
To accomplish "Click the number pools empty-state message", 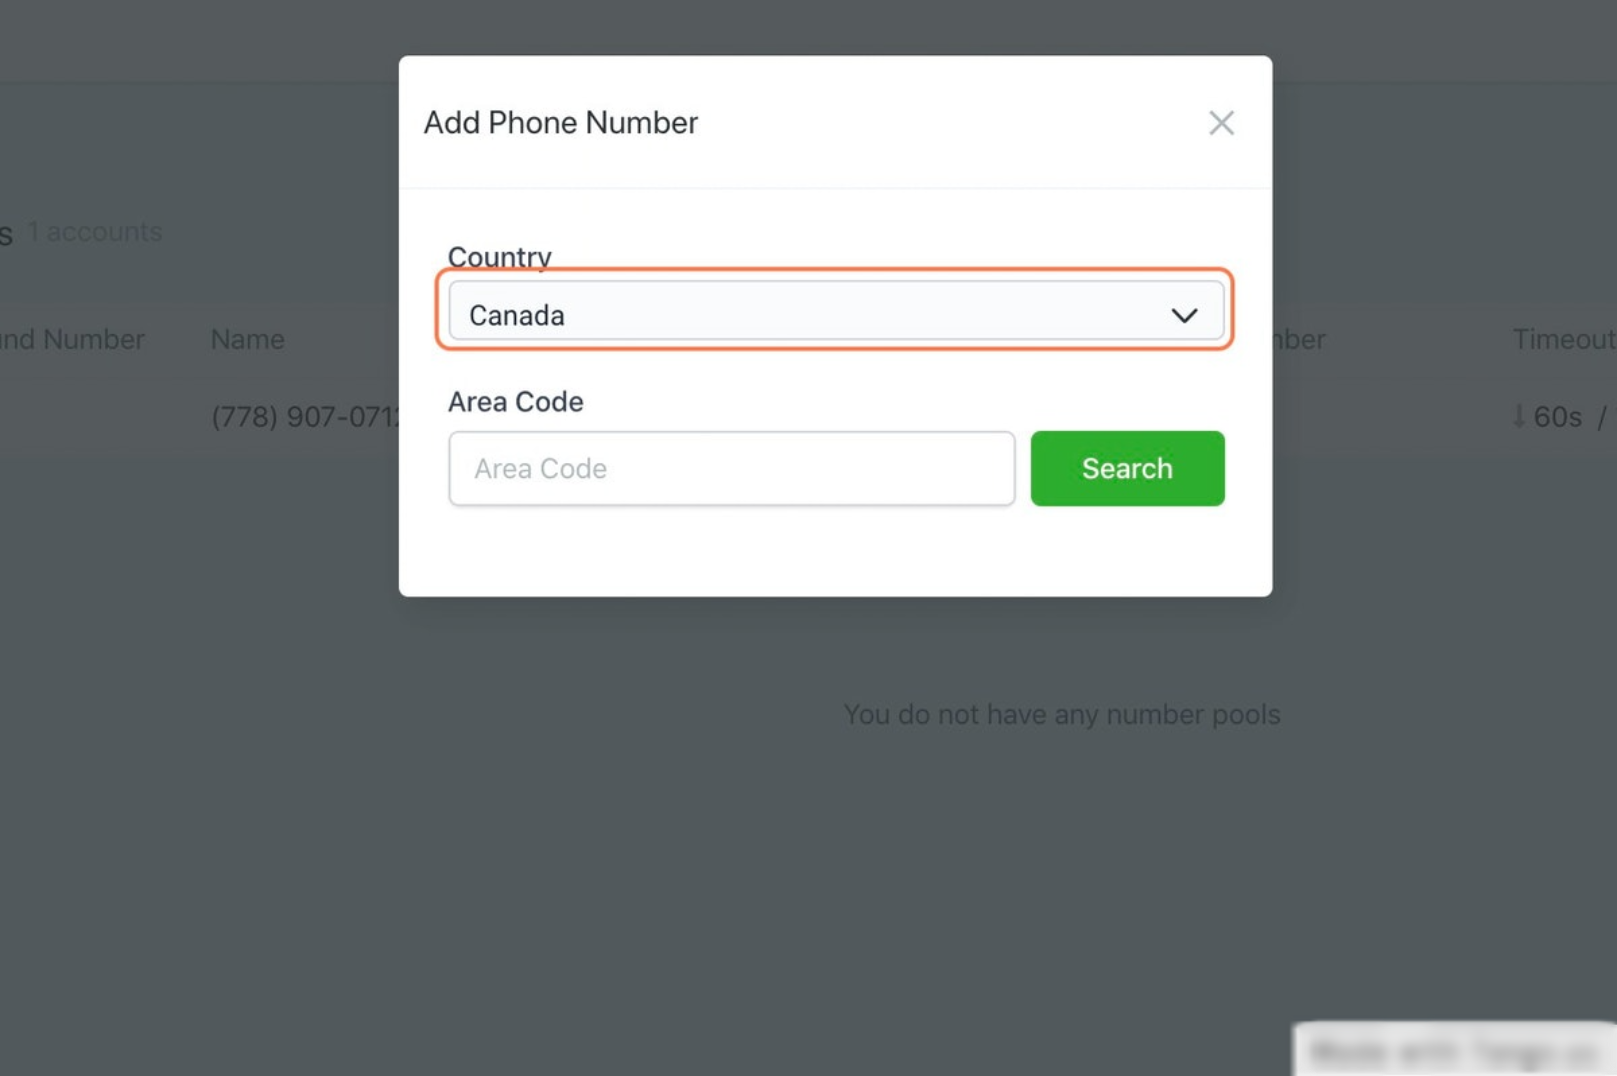I will [1062, 714].
